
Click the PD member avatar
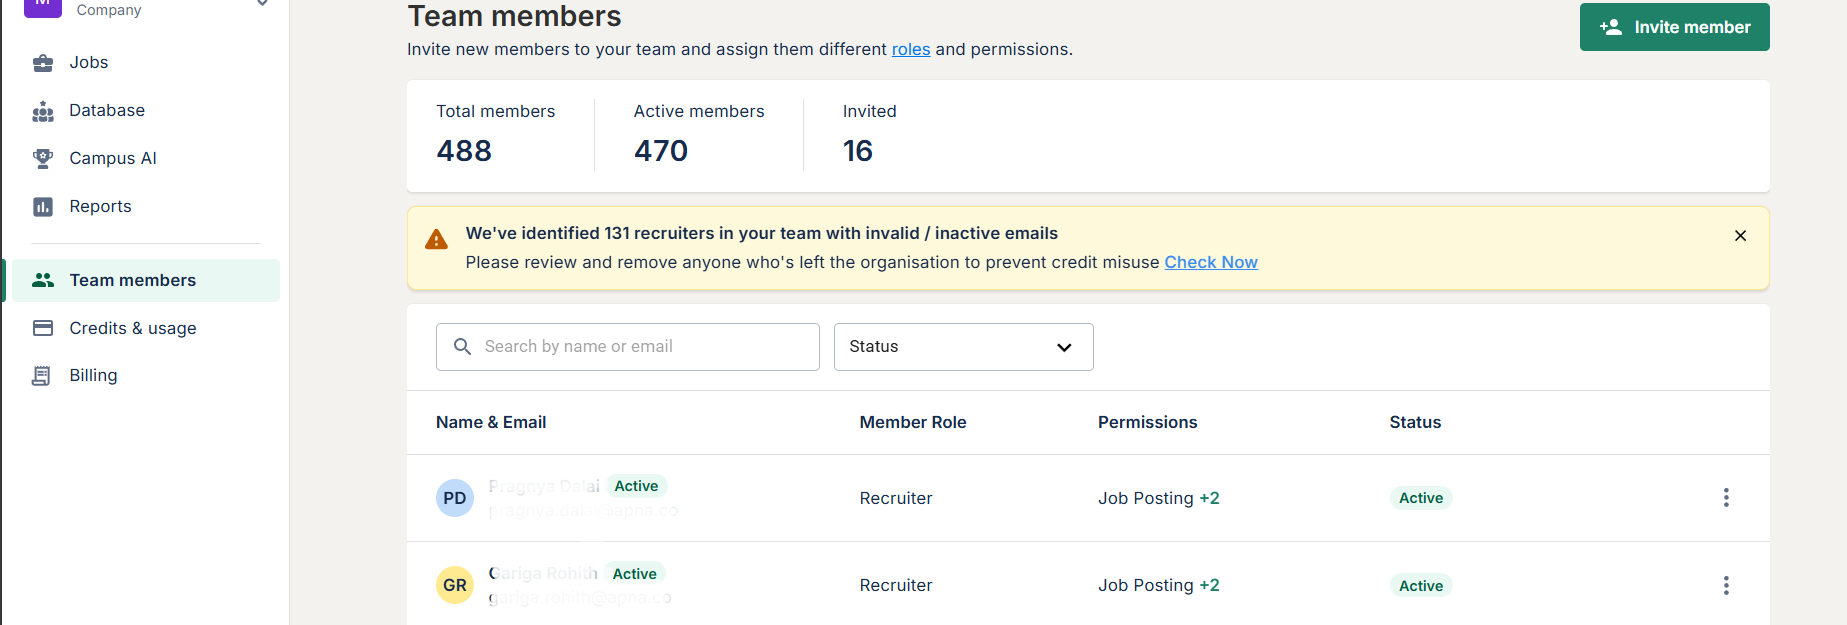pyautogui.click(x=455, y=498)
